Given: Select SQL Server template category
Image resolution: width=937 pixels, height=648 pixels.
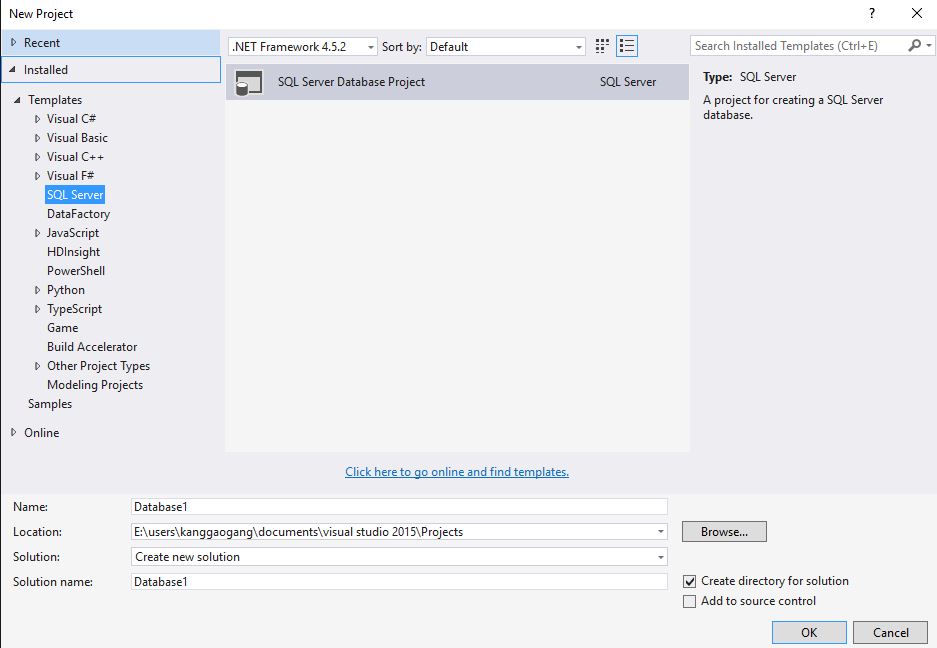Looking at the screenshot, I should (75, 195).
